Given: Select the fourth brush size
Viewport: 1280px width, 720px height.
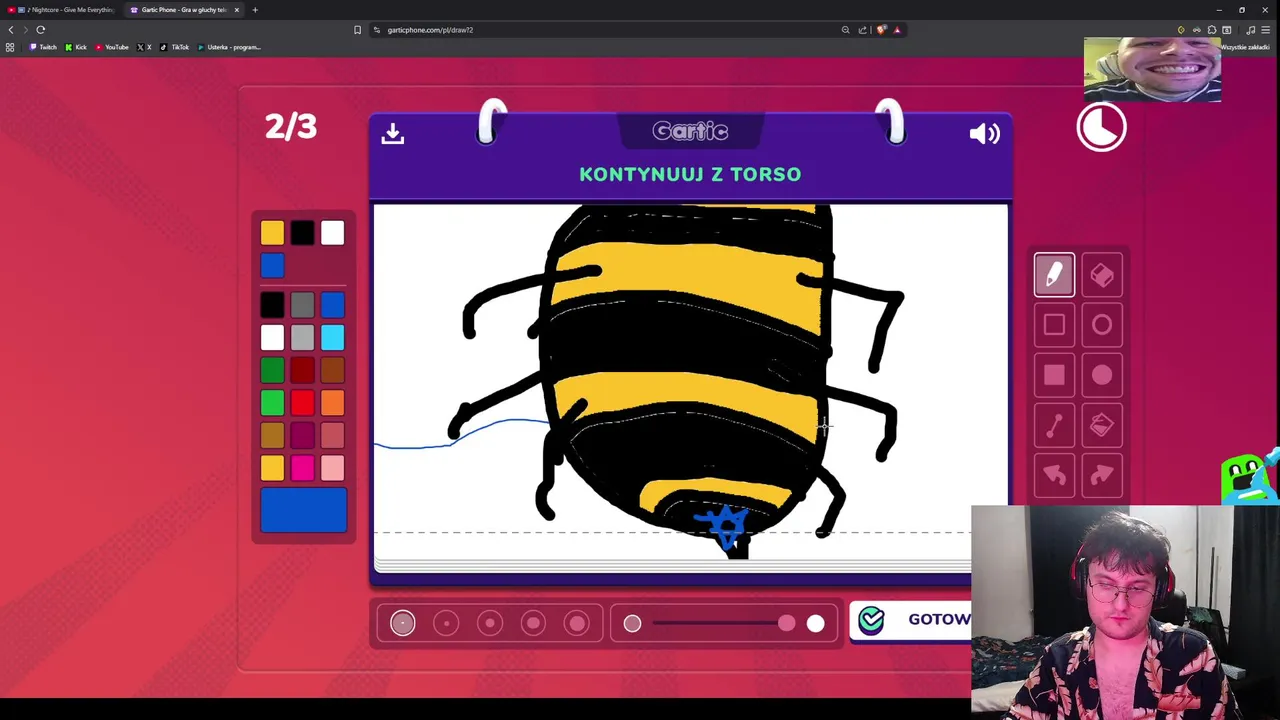Looking at the screenshot, I should (533, 624).
